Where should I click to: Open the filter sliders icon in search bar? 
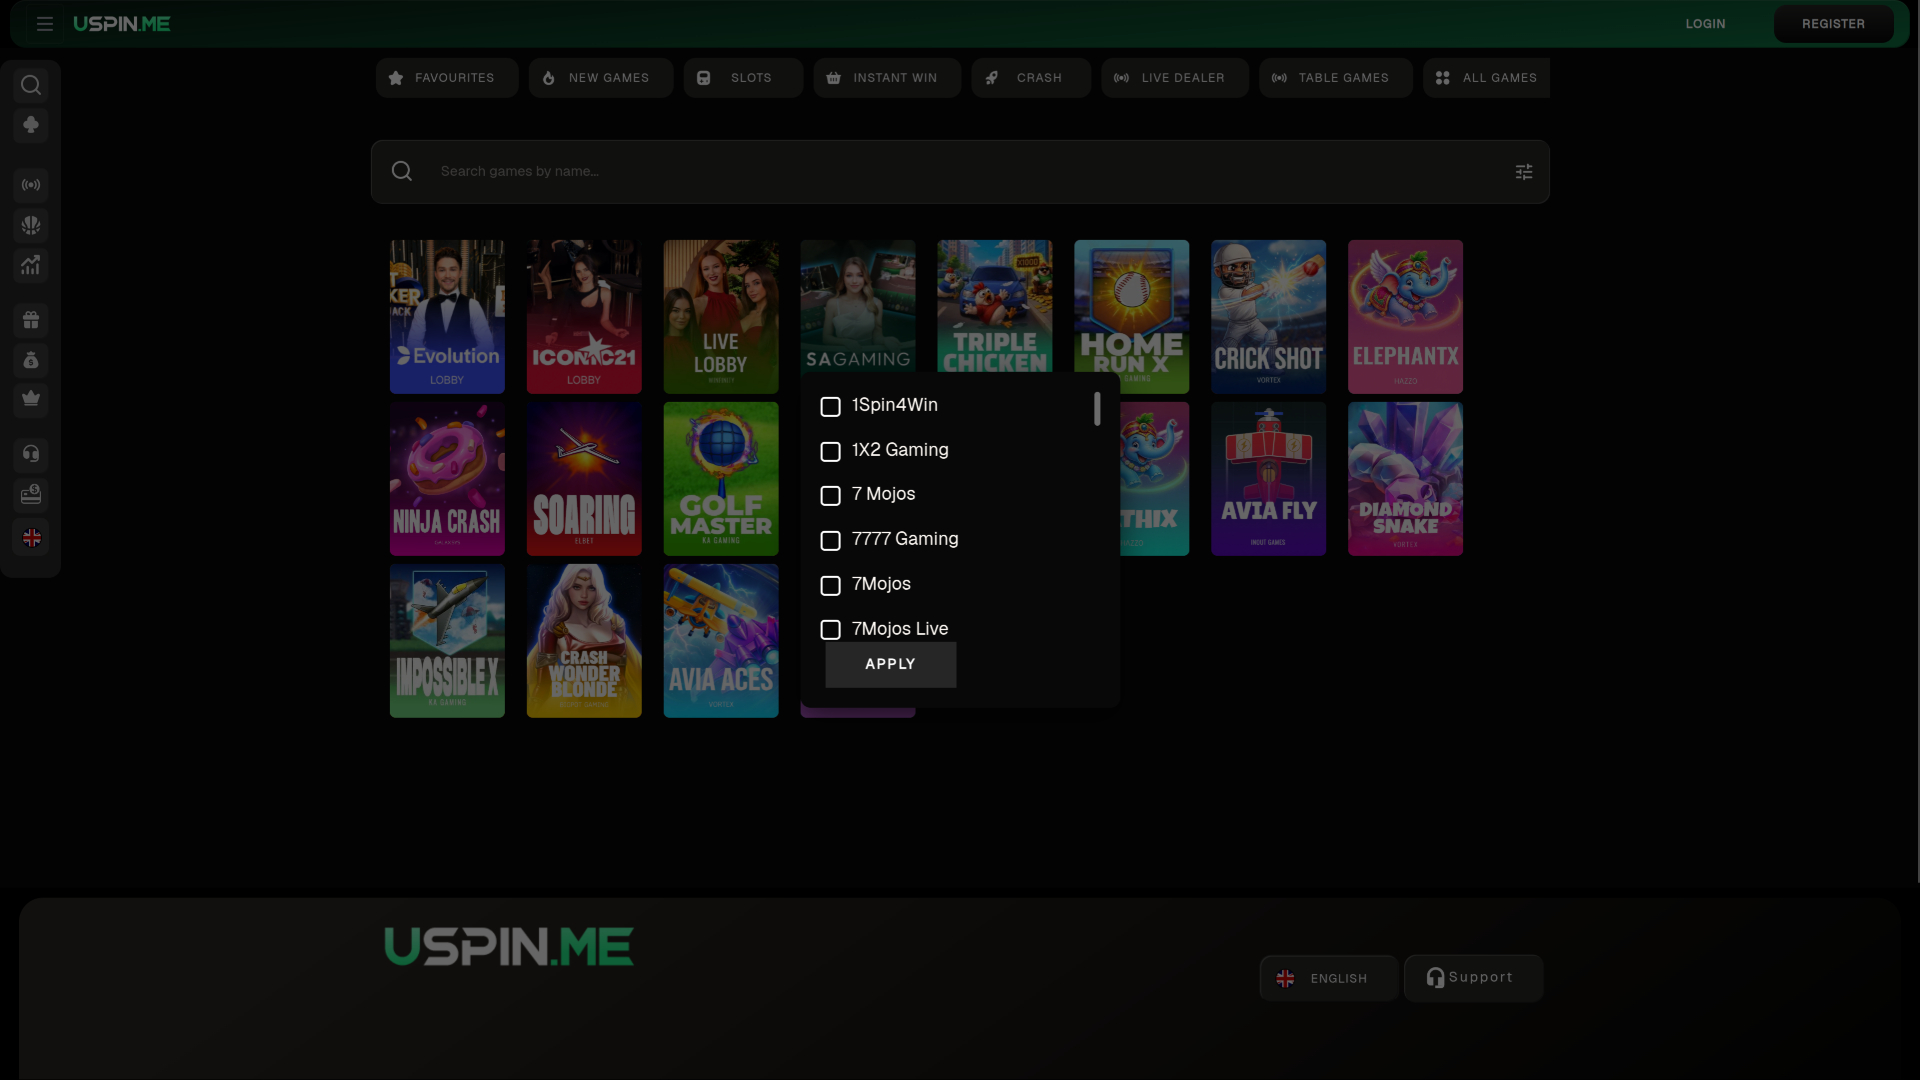[x=1524, y=172]
